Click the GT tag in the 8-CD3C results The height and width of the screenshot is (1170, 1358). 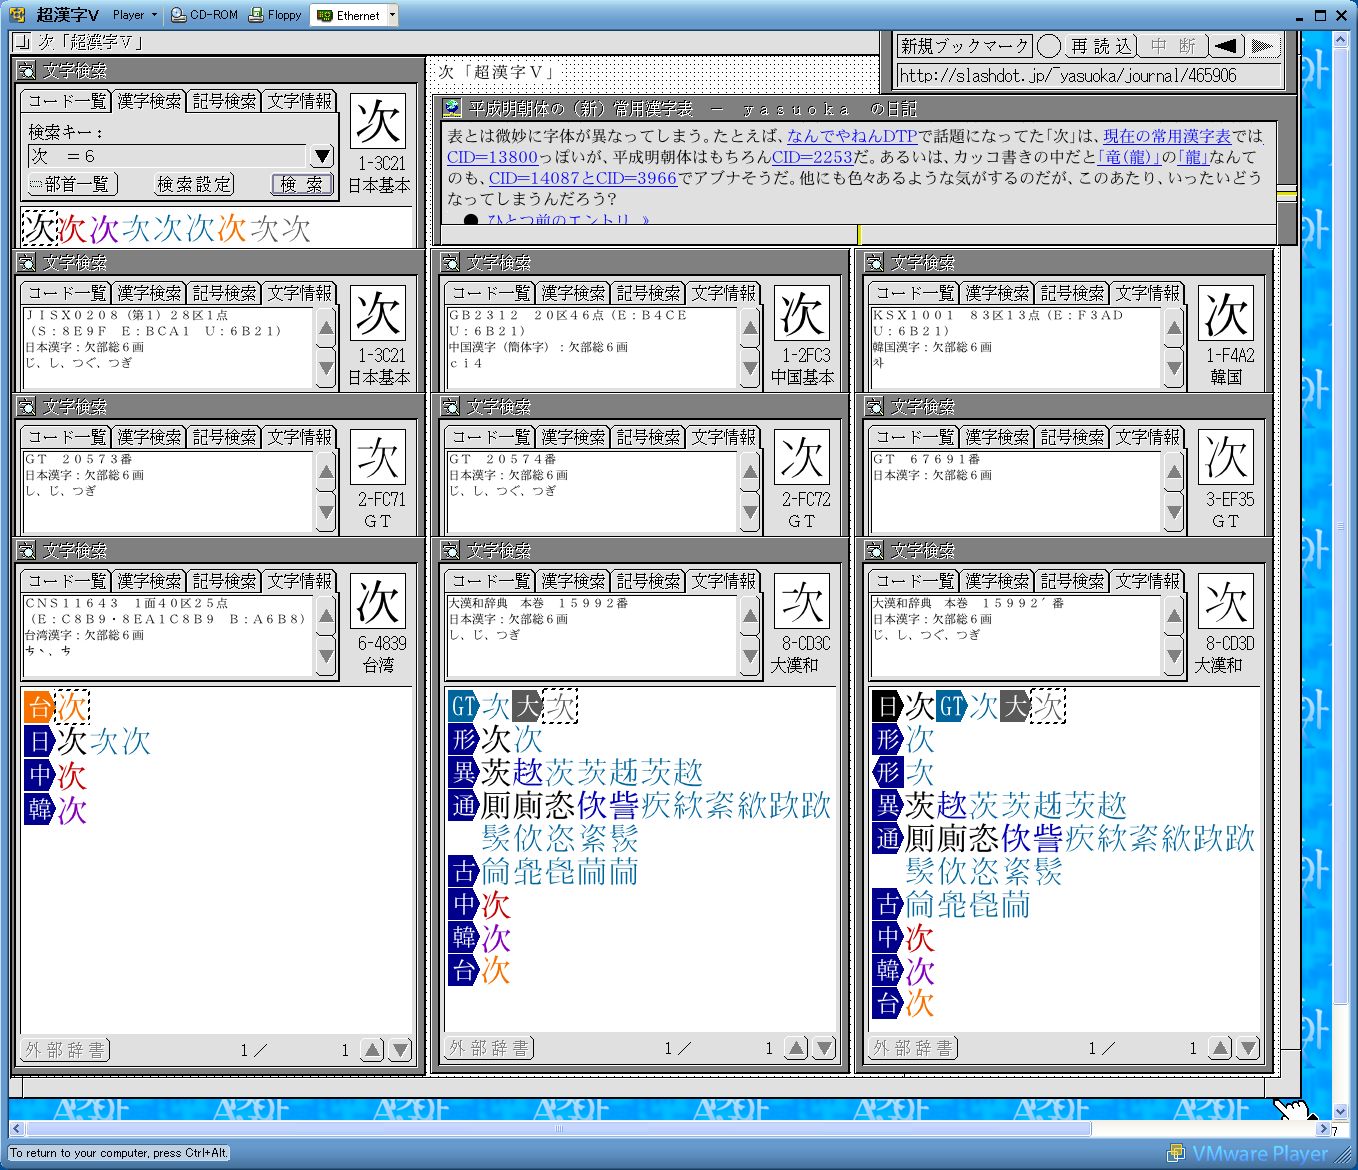point(463,707)
